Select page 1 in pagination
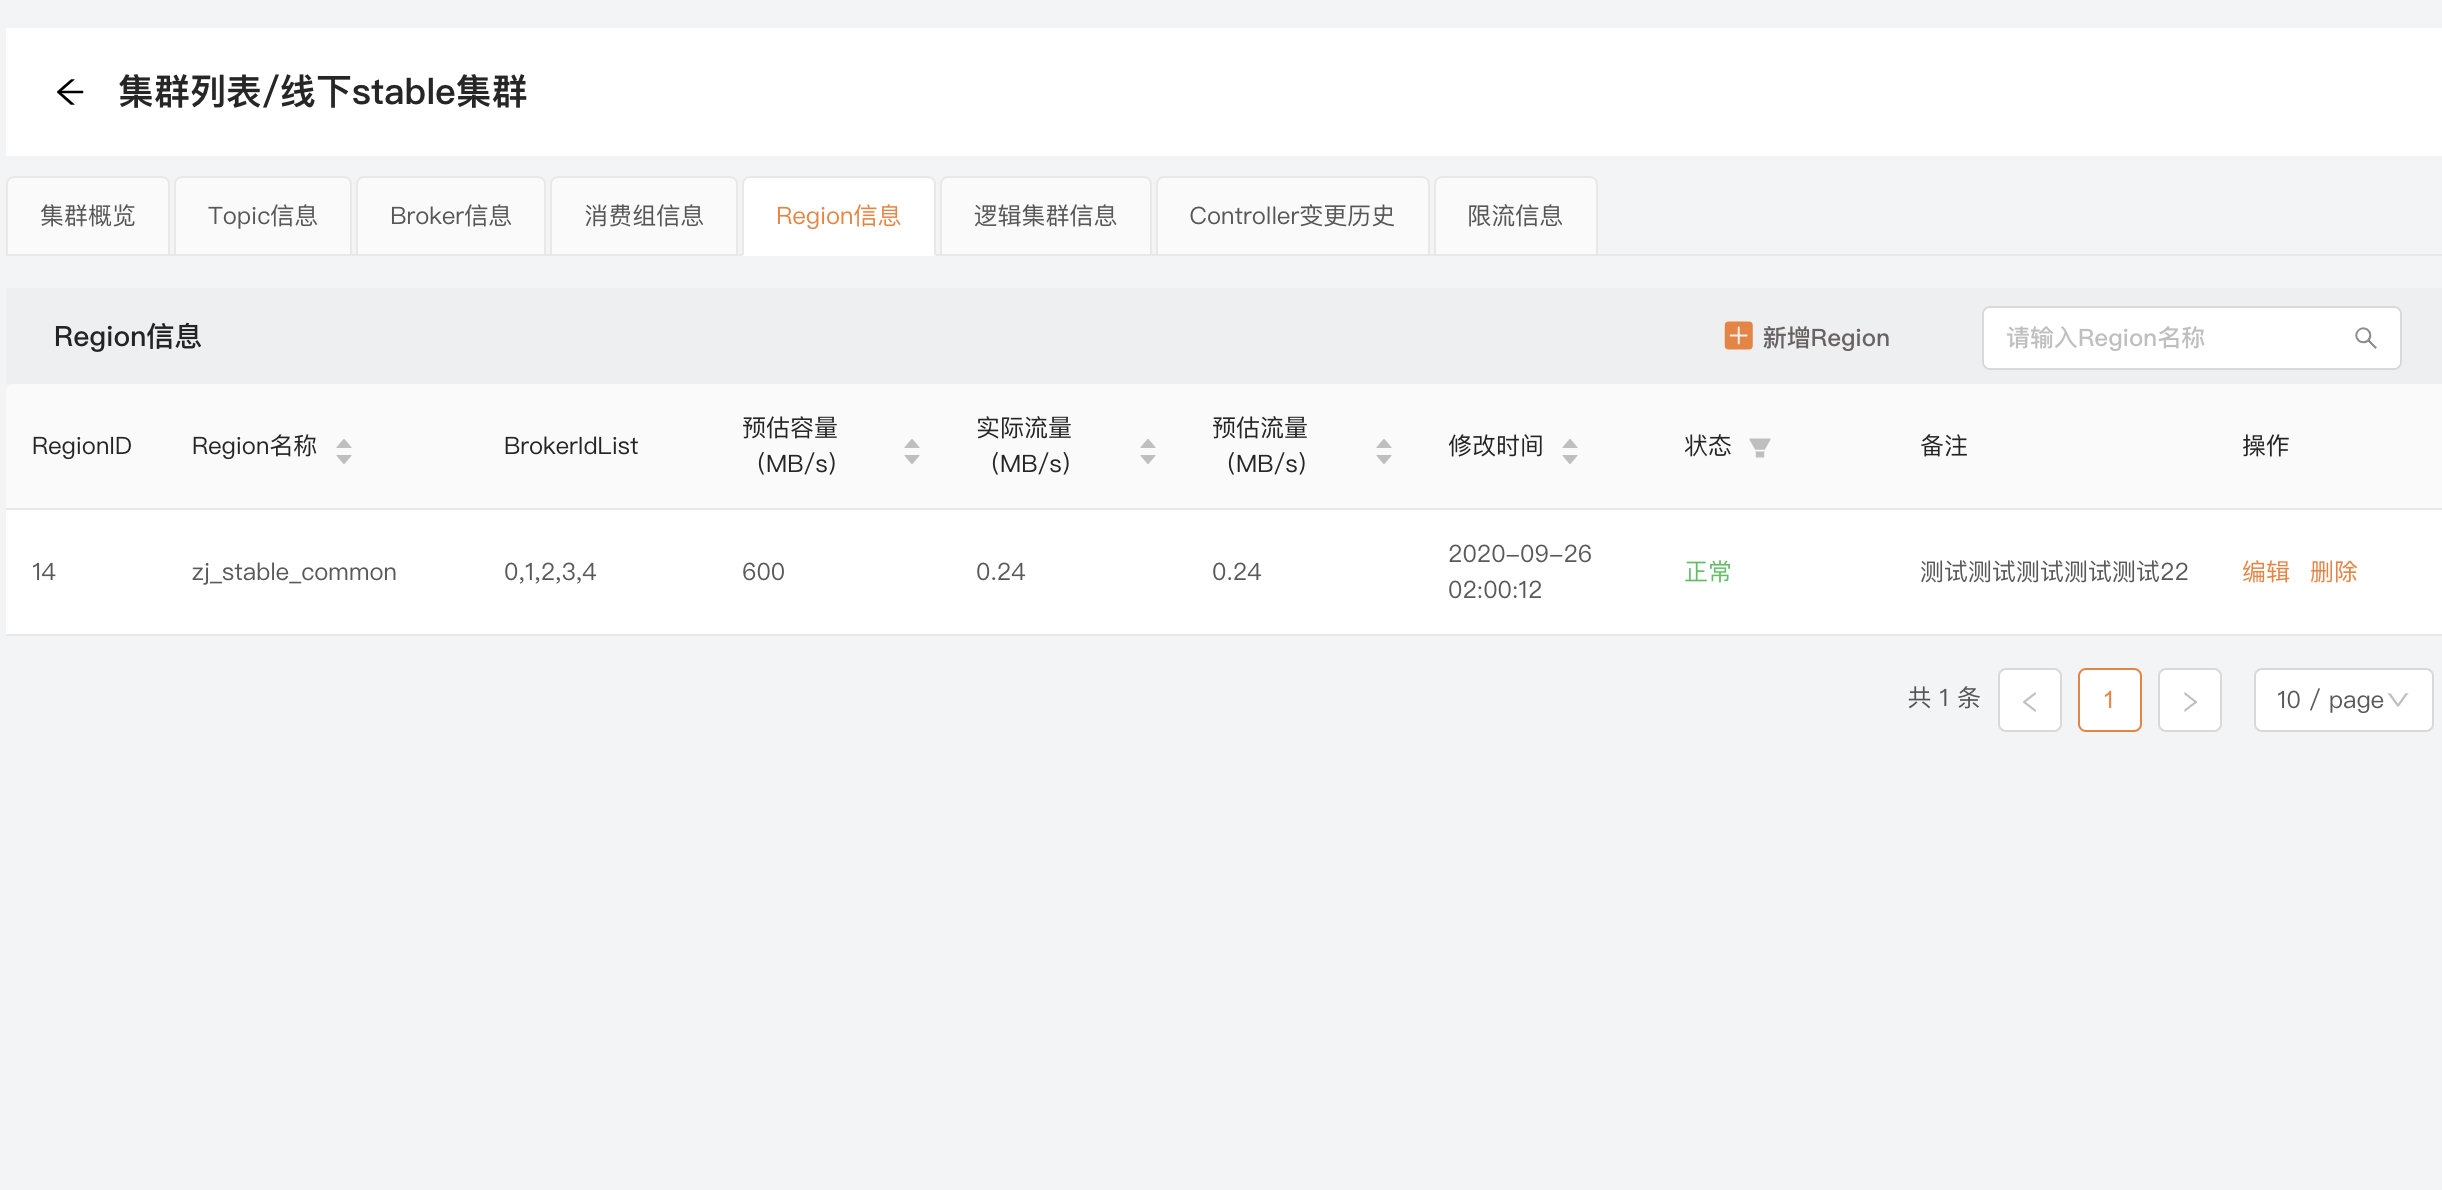 tap(2109, 700)
